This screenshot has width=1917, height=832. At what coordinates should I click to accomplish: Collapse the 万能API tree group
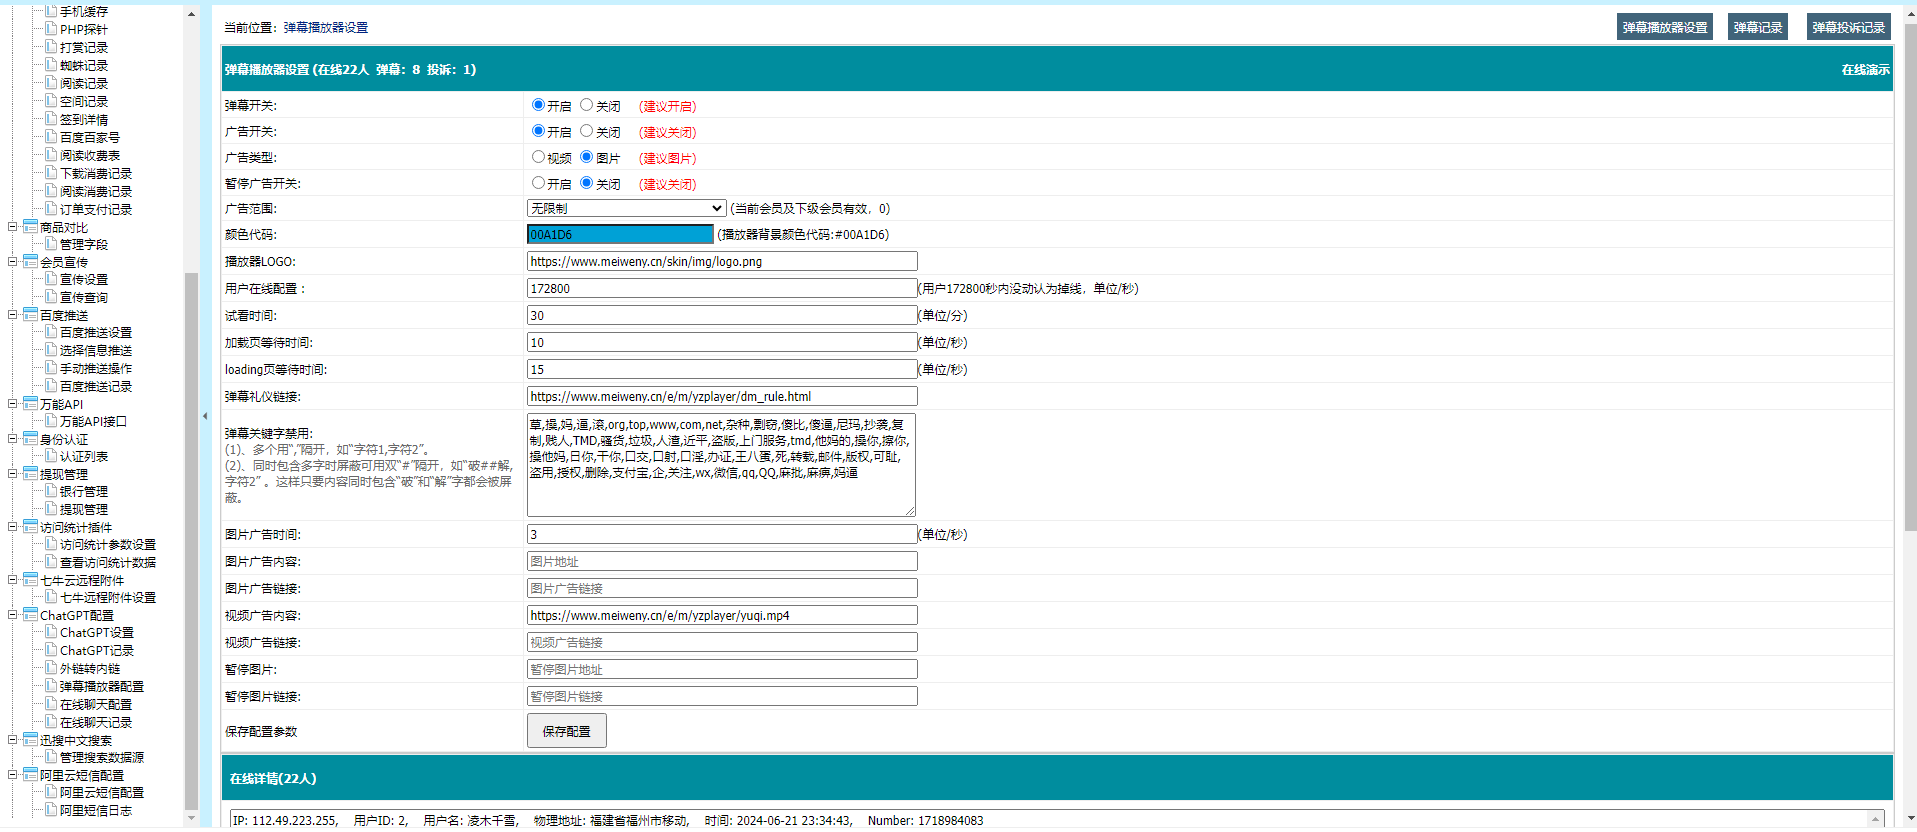click(13, 404)
